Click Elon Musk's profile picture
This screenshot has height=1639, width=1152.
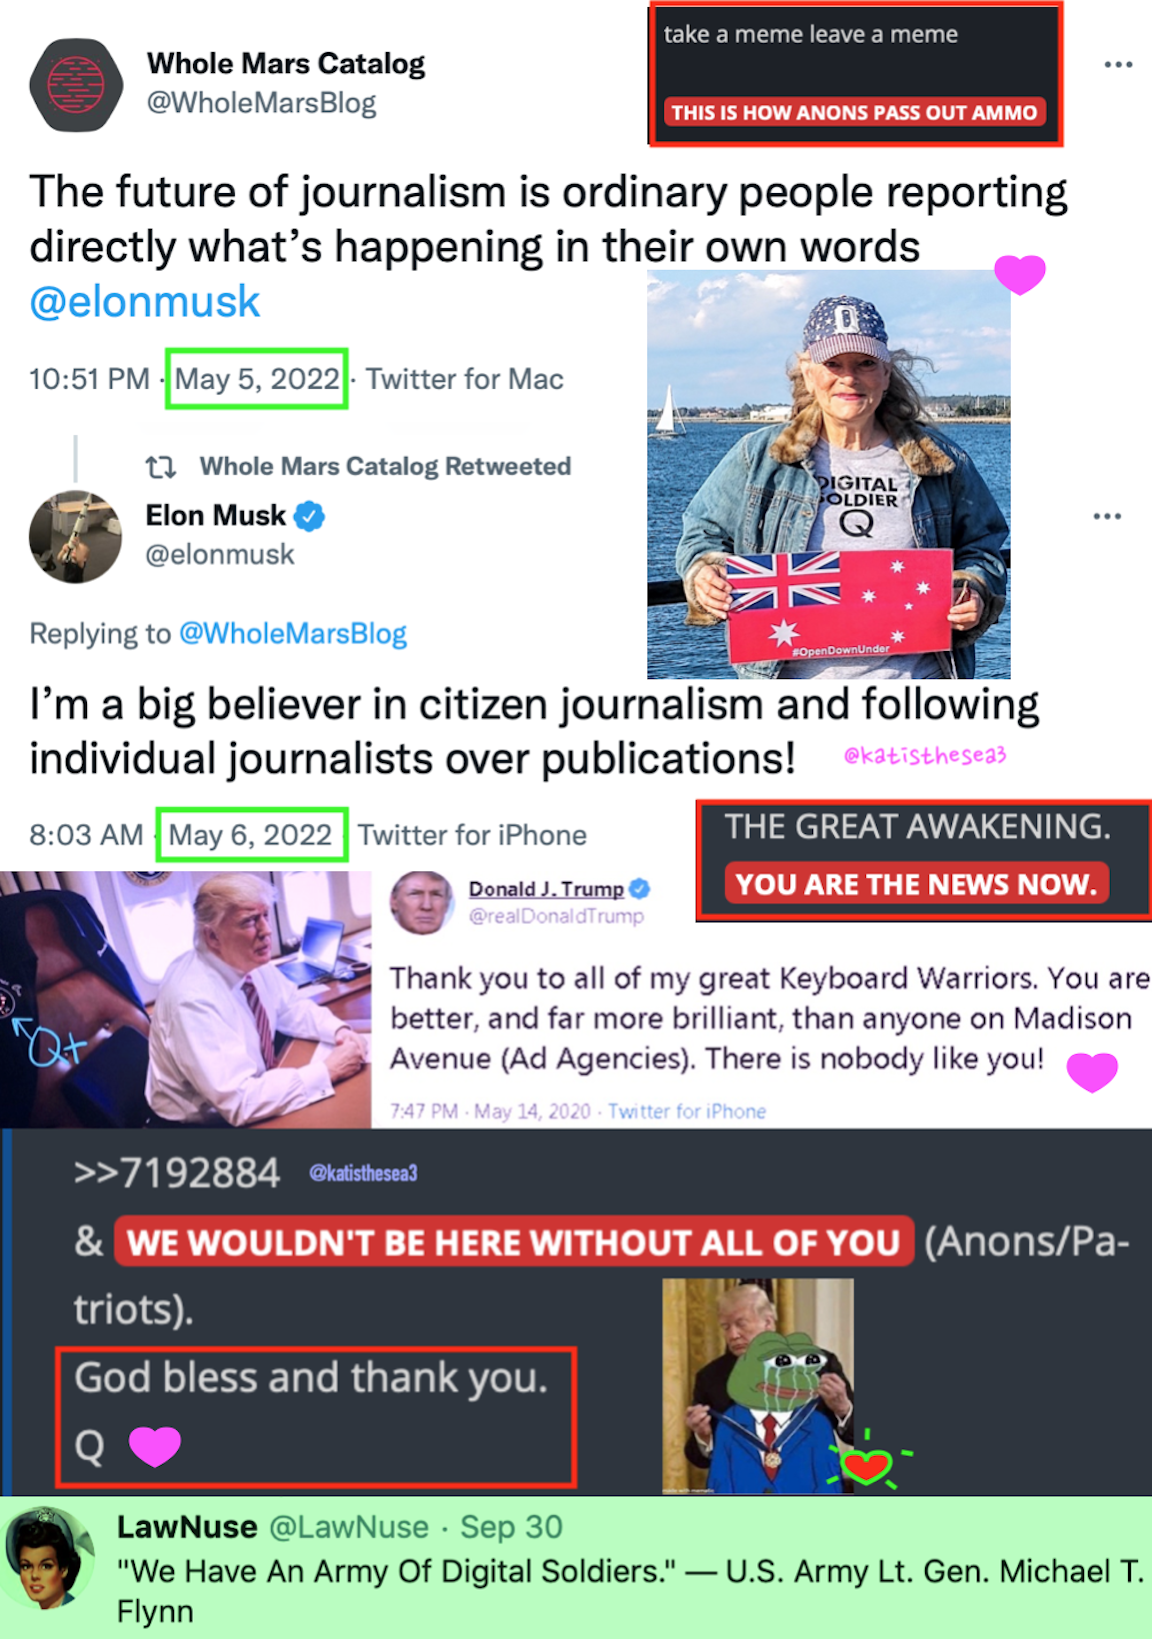[76, 537]
